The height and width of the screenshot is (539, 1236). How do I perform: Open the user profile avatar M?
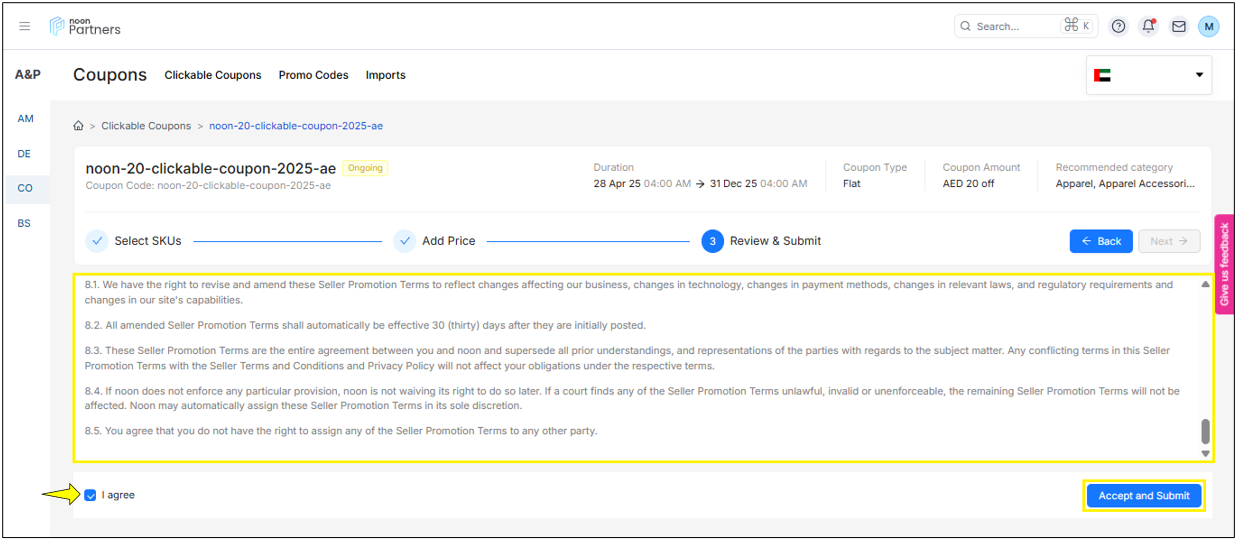1208,26
